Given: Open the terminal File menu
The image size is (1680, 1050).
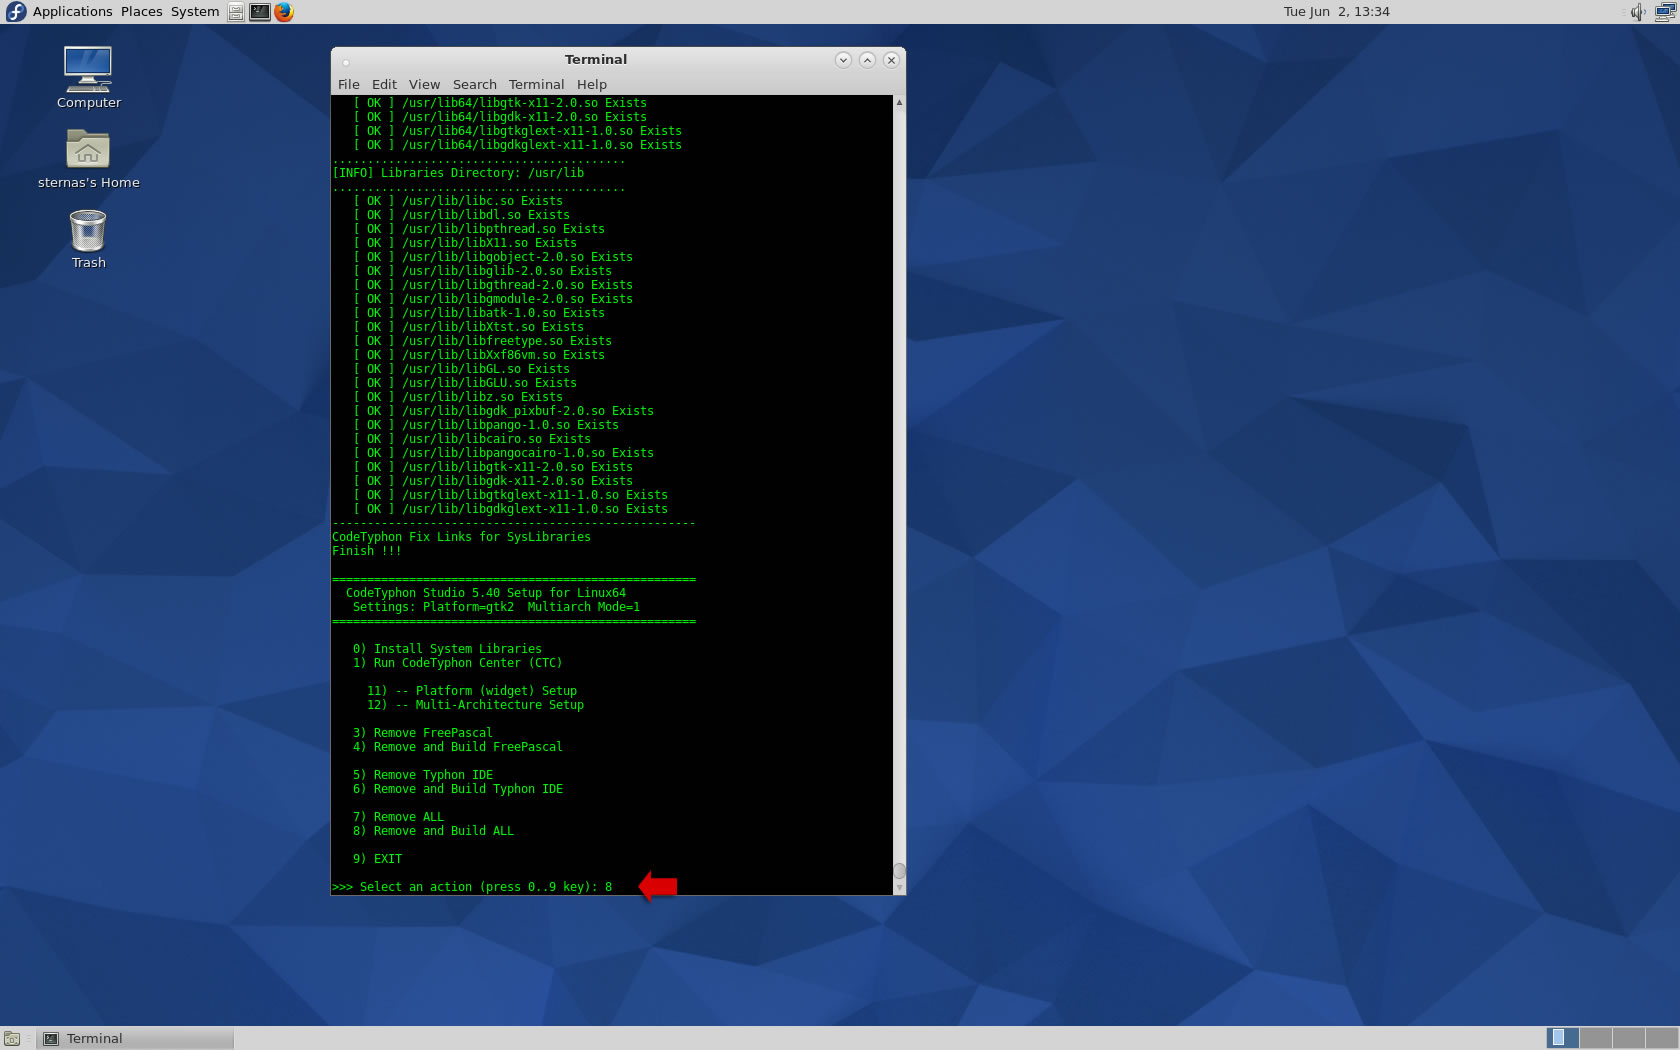Looking at the screenshot, I should tap(348, 85).
